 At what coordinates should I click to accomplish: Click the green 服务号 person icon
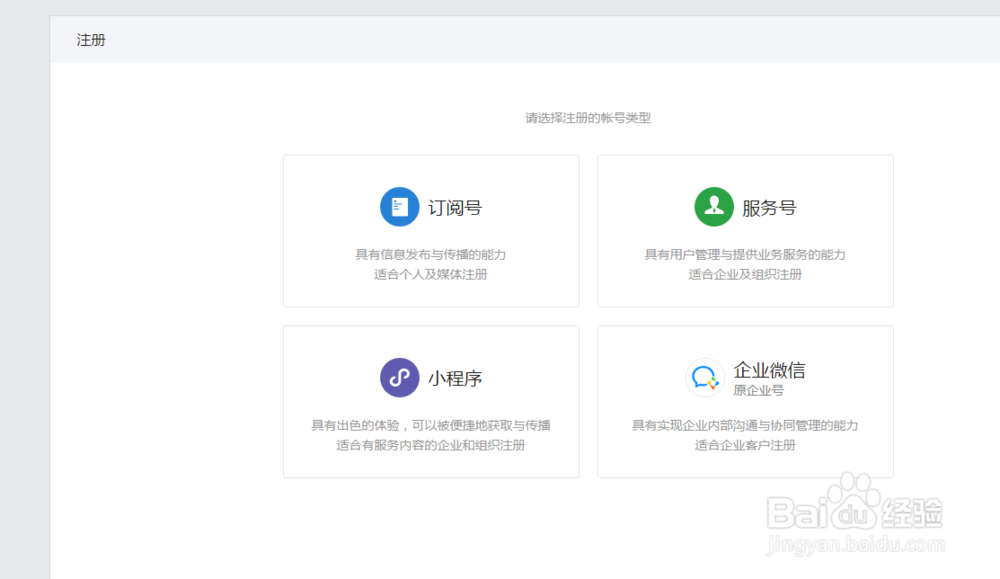(714, 207)
